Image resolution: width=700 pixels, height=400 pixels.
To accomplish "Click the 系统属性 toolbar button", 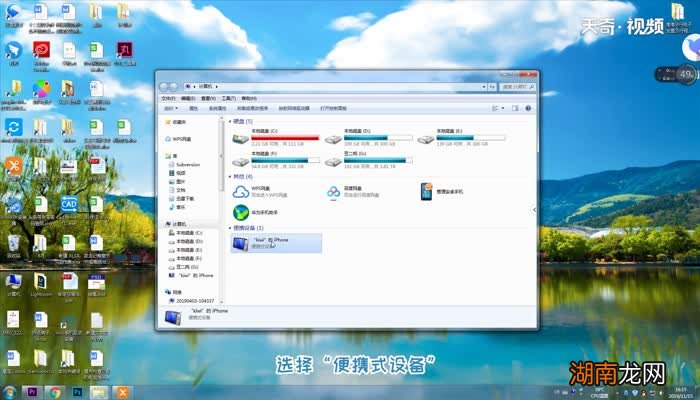I will (x=217, y=108).
